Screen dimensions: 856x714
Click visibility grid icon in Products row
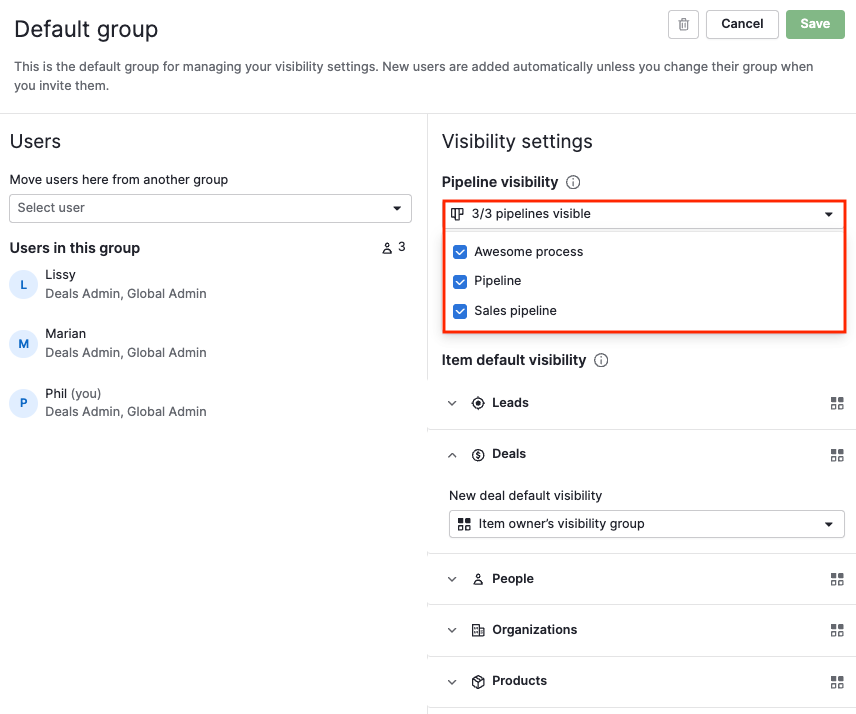coord(836,682)
